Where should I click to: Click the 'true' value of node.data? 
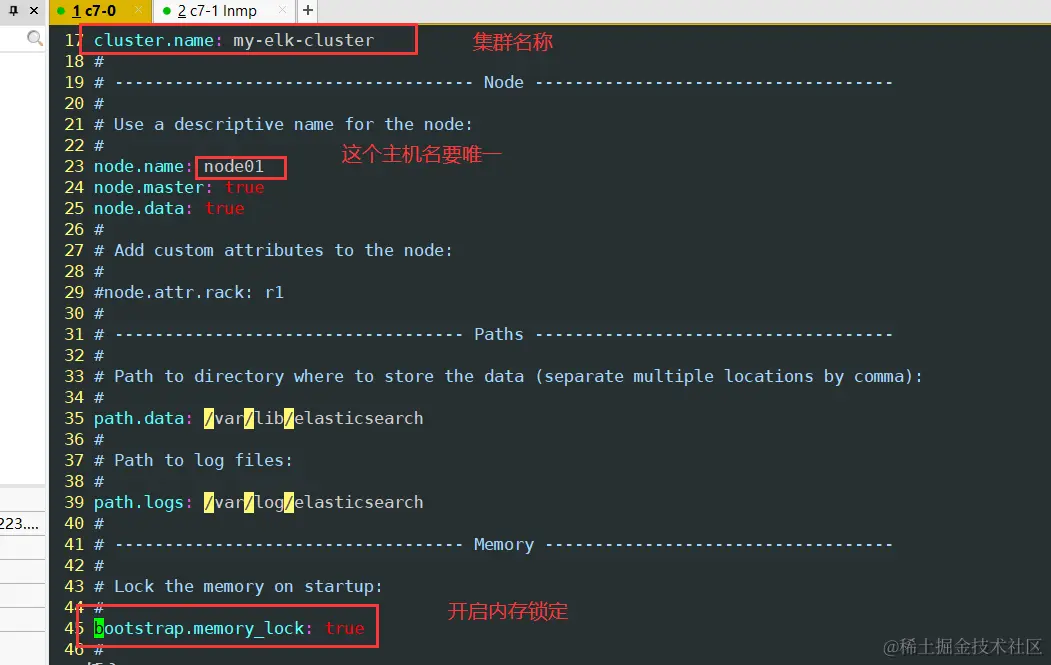point(225,208)
